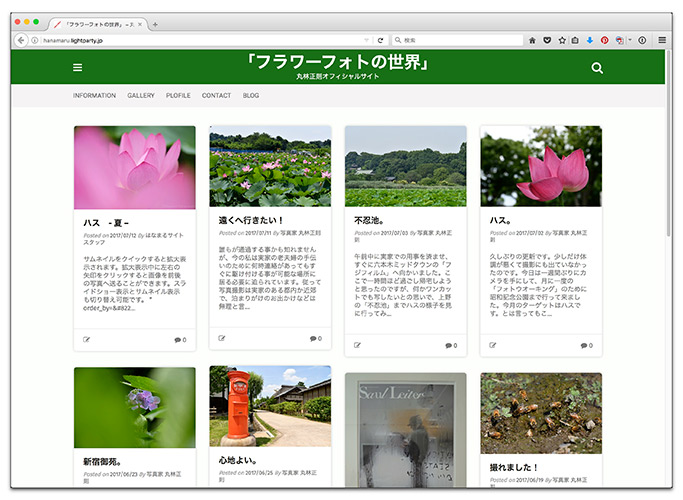
Task: Open the URL history dropdown arrow
Action: 366,41
